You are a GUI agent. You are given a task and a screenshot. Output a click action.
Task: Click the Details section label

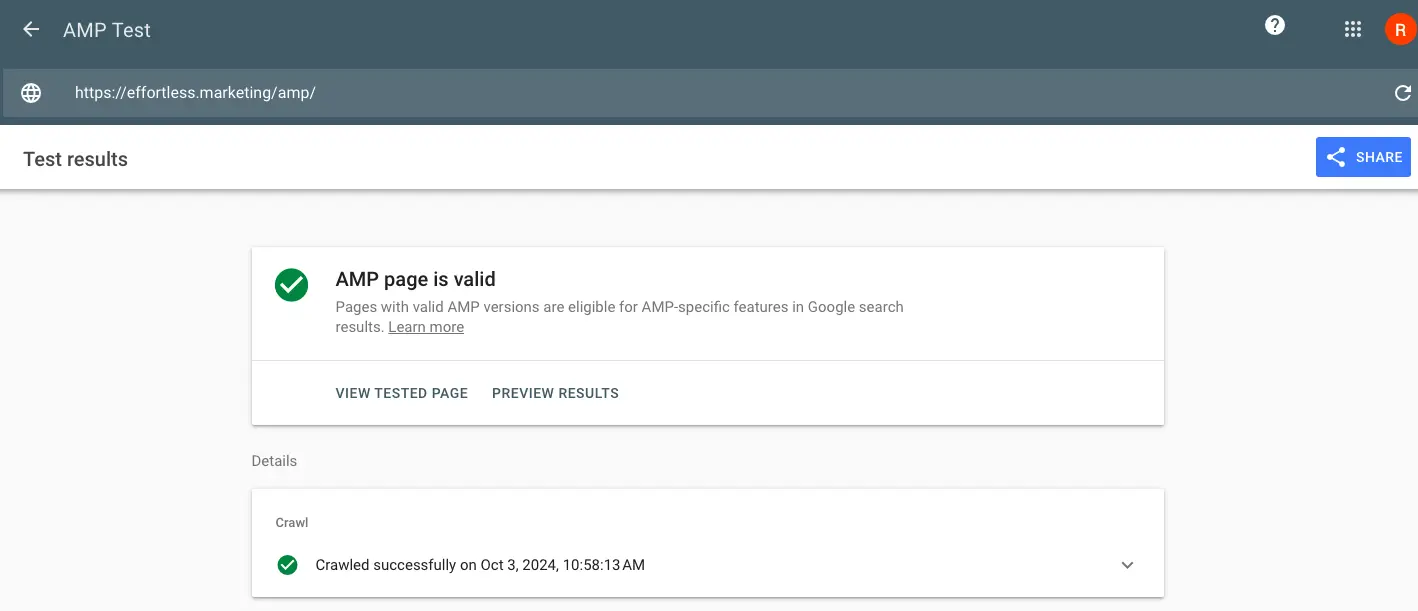pyautogui.click(x=274, y=461)
